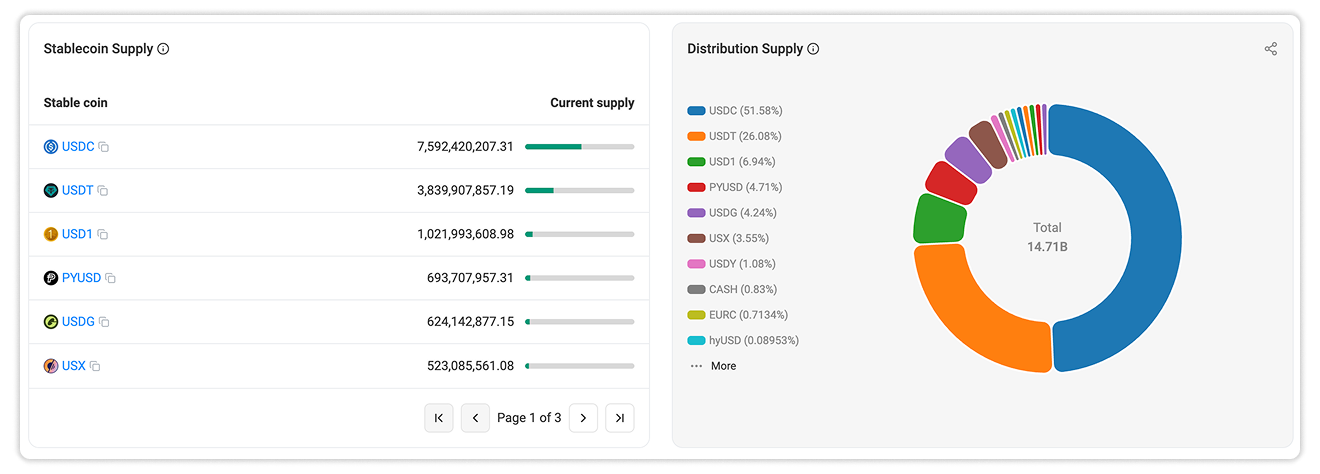Screen dimensions: 1320x474
Task: Toggle USD1 (6.94%) legend entry
Action: (x=732, y=162)
